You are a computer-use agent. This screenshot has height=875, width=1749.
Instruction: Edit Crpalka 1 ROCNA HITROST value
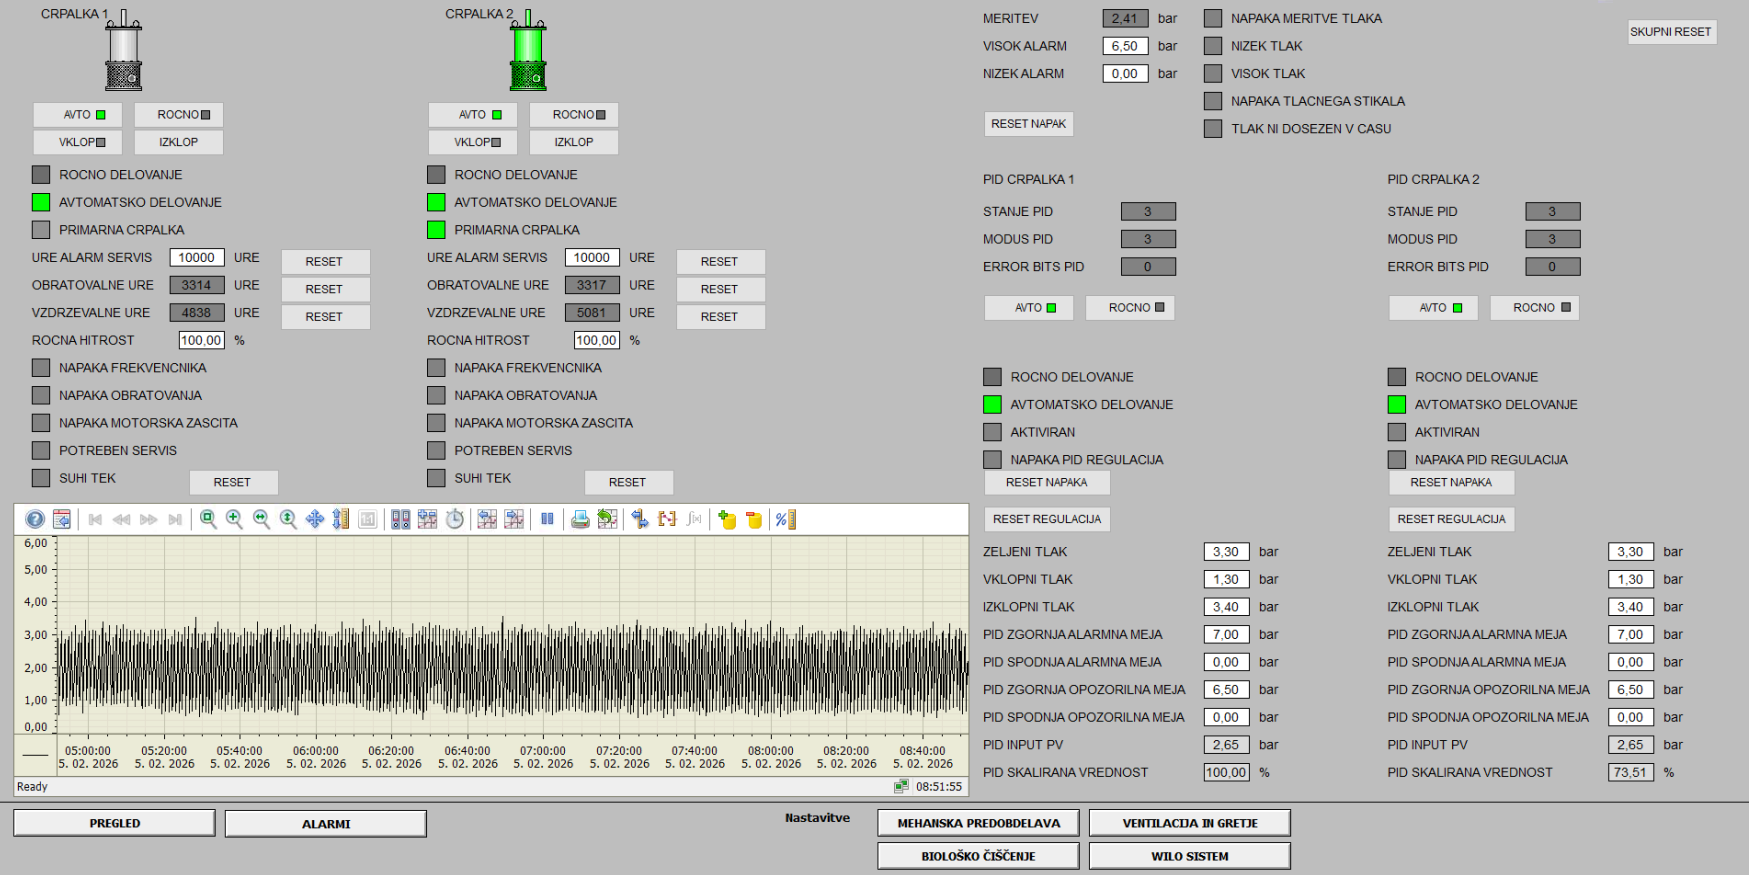point(201,341)
